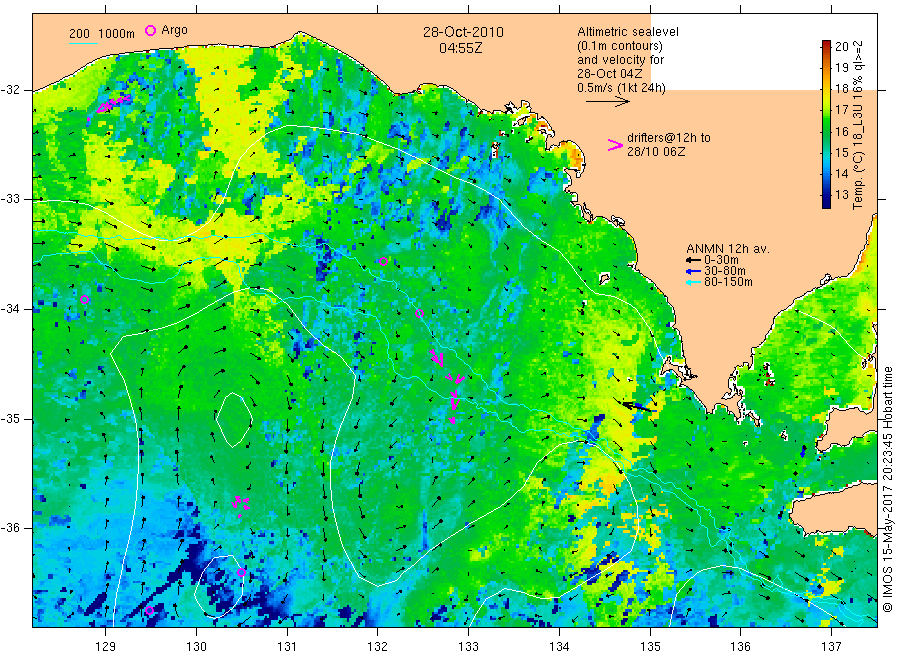Click the 'drifters@12h to' legend text
The width and height of the screenshot is (900, 660).
669,138
